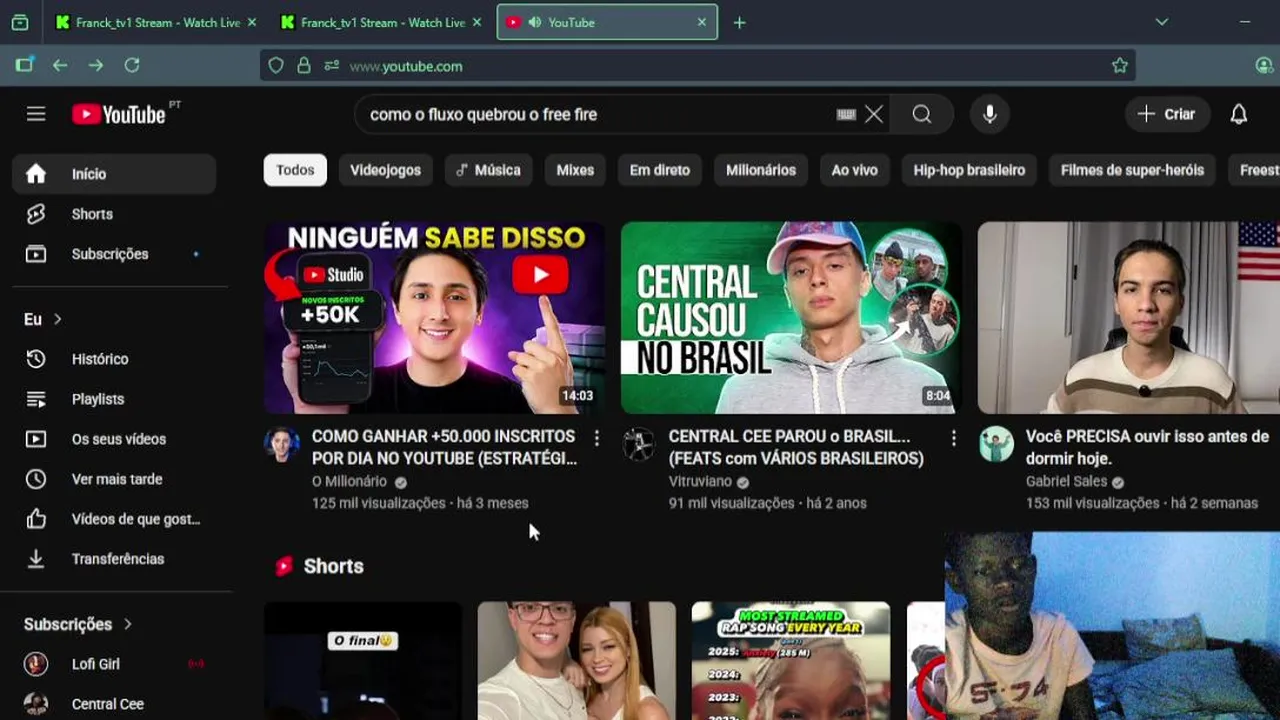Open the Vitruviano channel name
The image size is (1280, 720).
(x=700, y=481)
